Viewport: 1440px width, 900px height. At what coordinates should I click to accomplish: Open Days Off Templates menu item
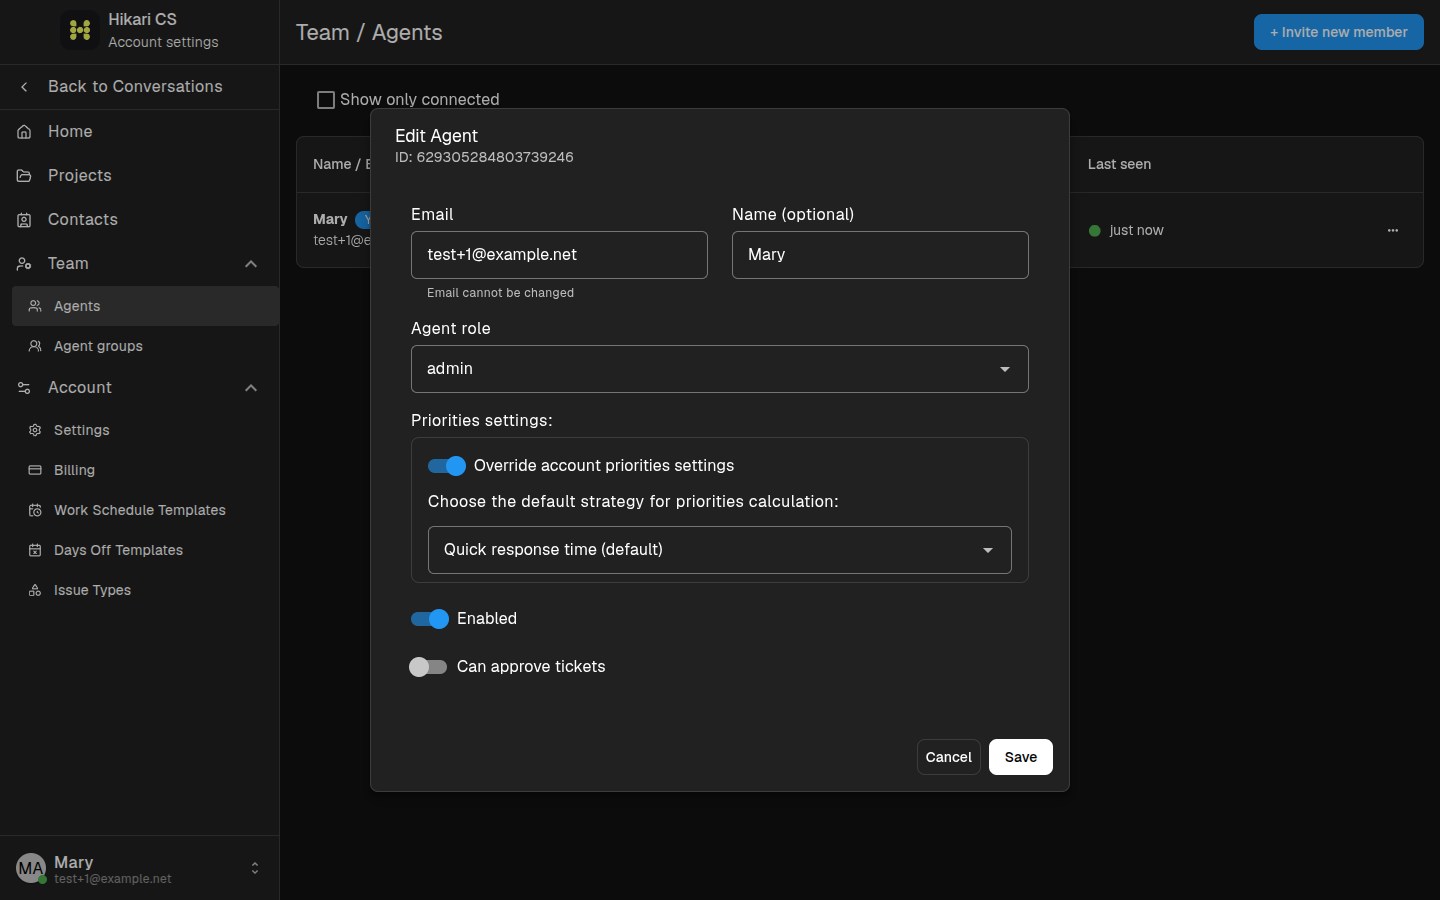tap(145, 550)
